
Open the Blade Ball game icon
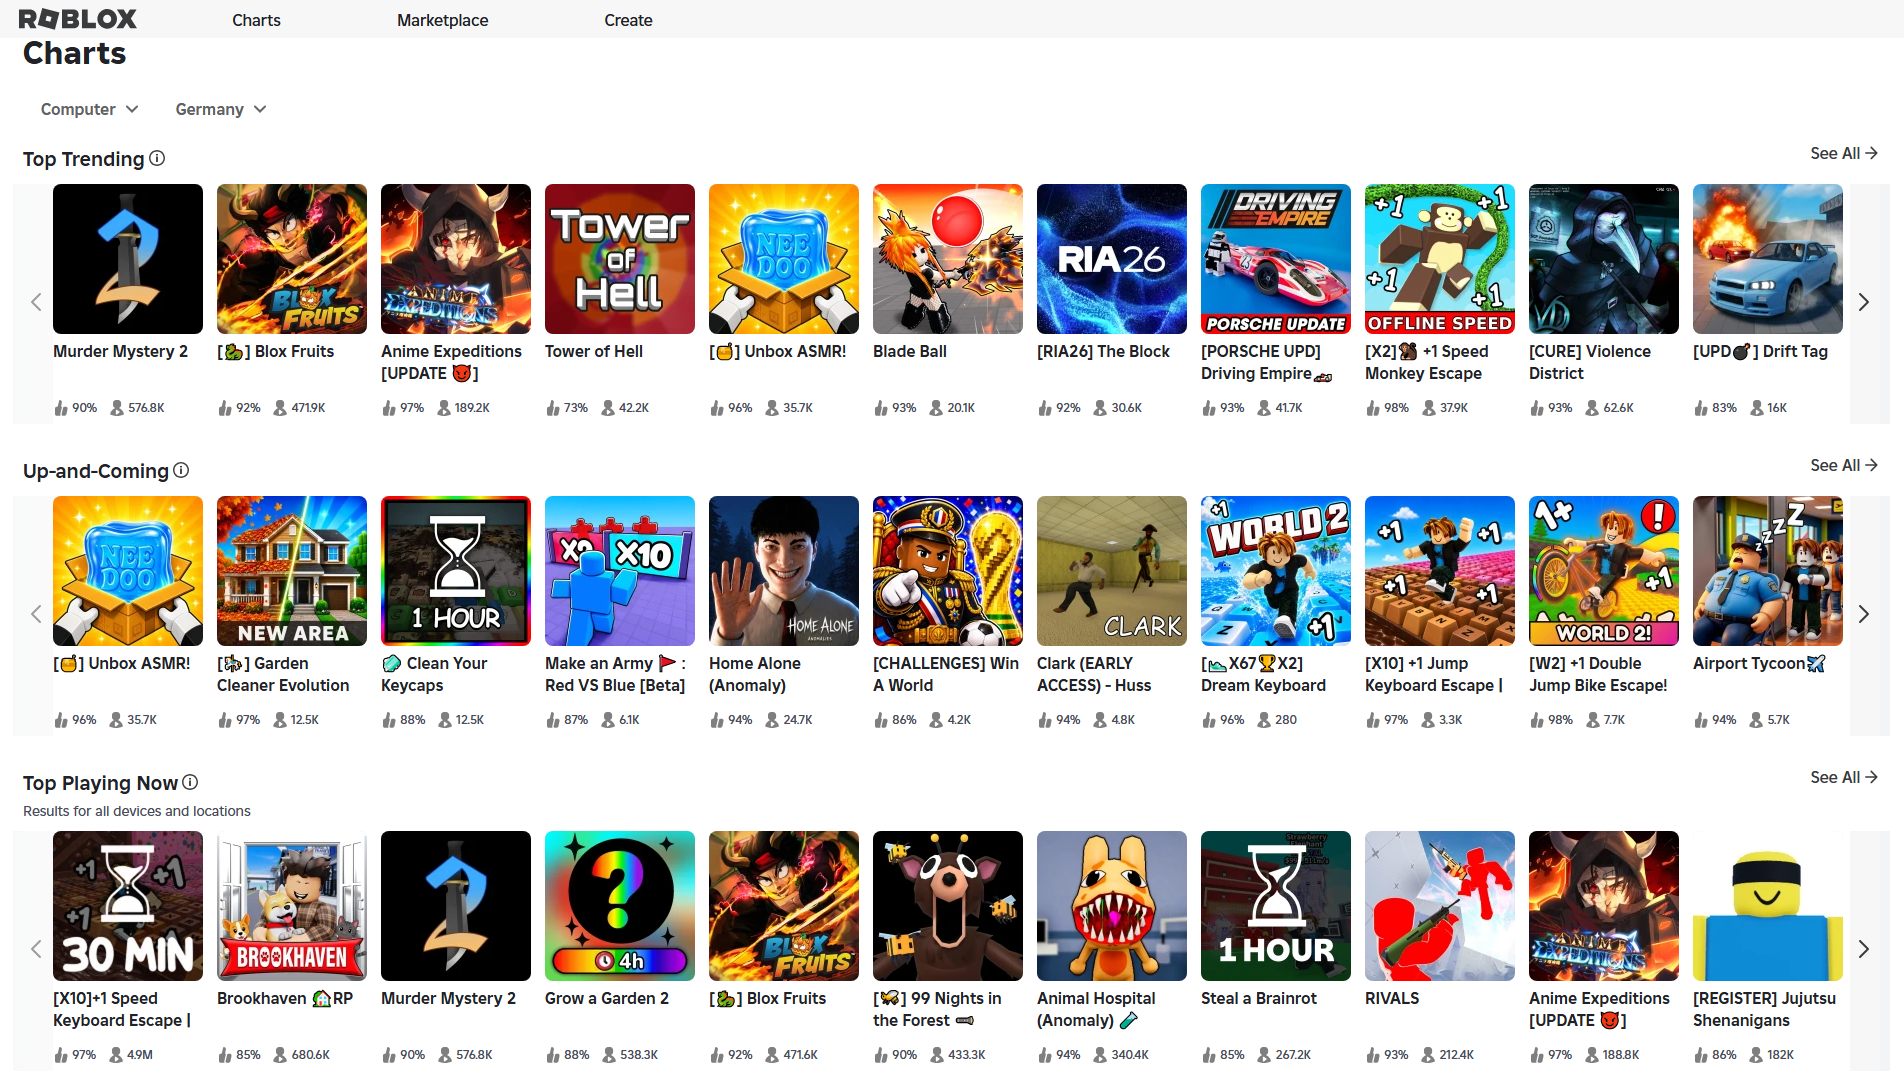coord(948,259)
